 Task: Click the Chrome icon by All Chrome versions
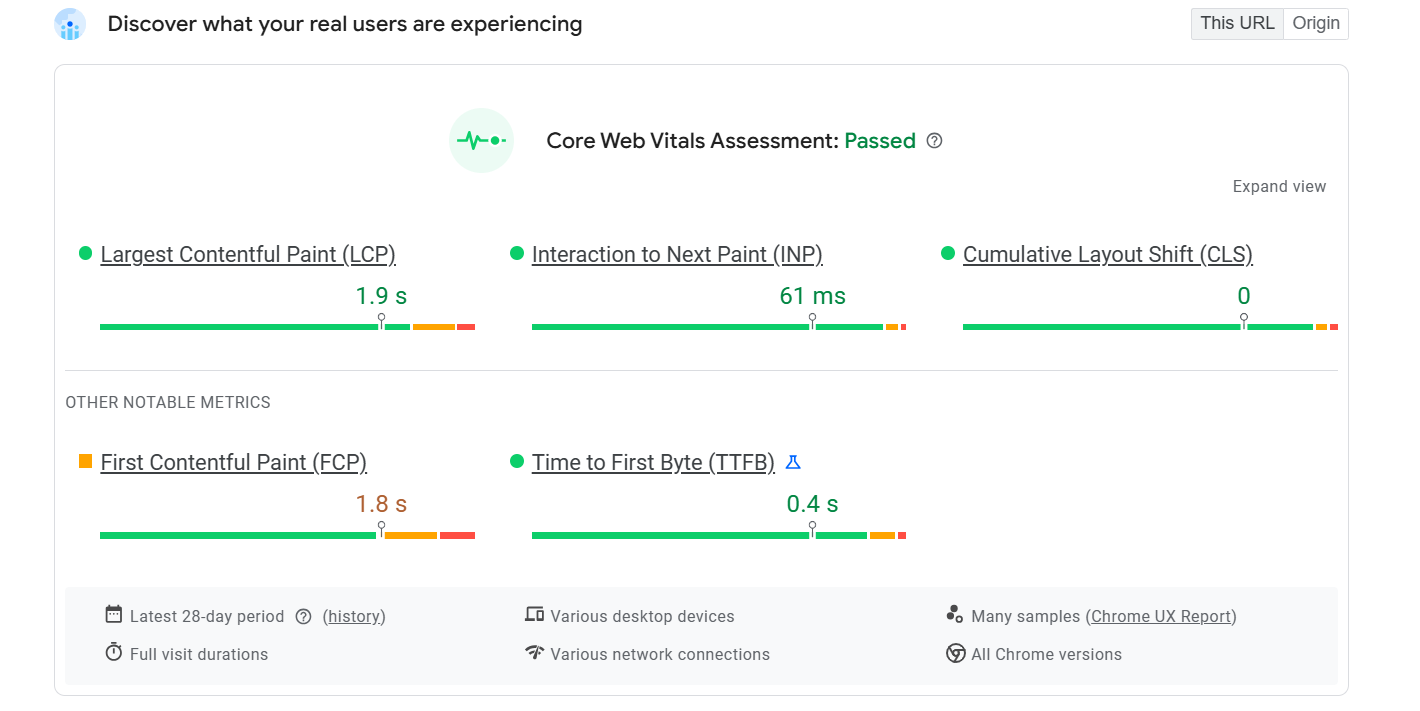[x=955, y=654]
